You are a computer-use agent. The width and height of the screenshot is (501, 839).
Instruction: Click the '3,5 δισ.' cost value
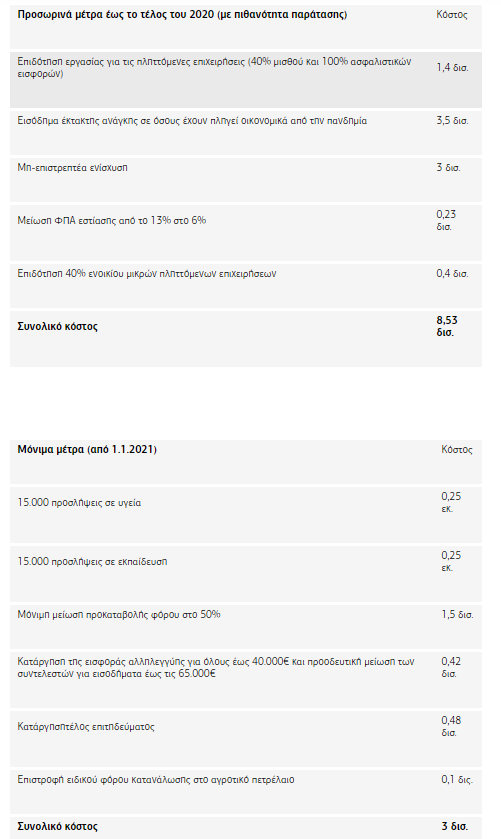click(452, 121)
